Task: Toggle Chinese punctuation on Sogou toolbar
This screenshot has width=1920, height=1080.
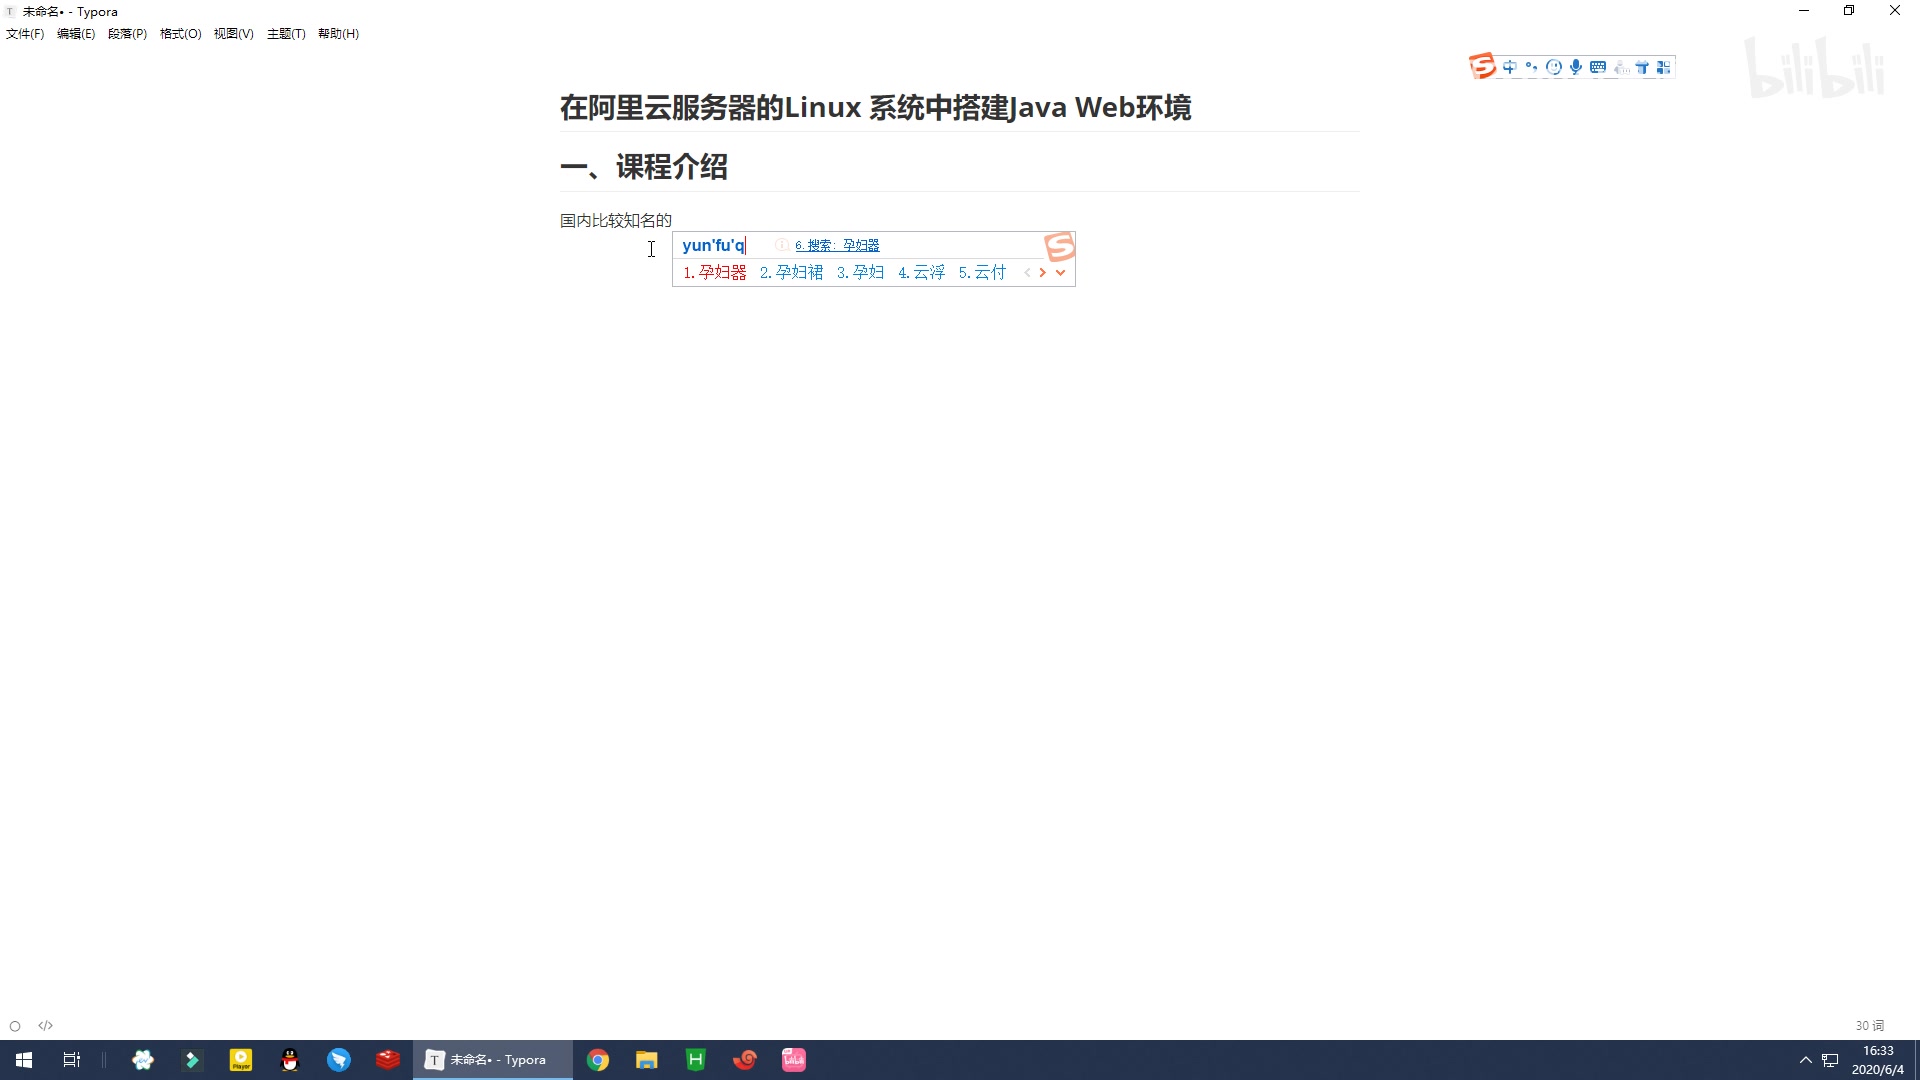Action: (1531, 67)
